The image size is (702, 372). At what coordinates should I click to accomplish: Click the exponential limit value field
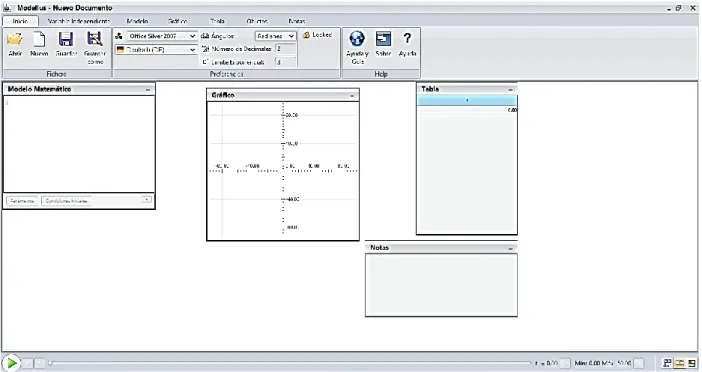286,62
